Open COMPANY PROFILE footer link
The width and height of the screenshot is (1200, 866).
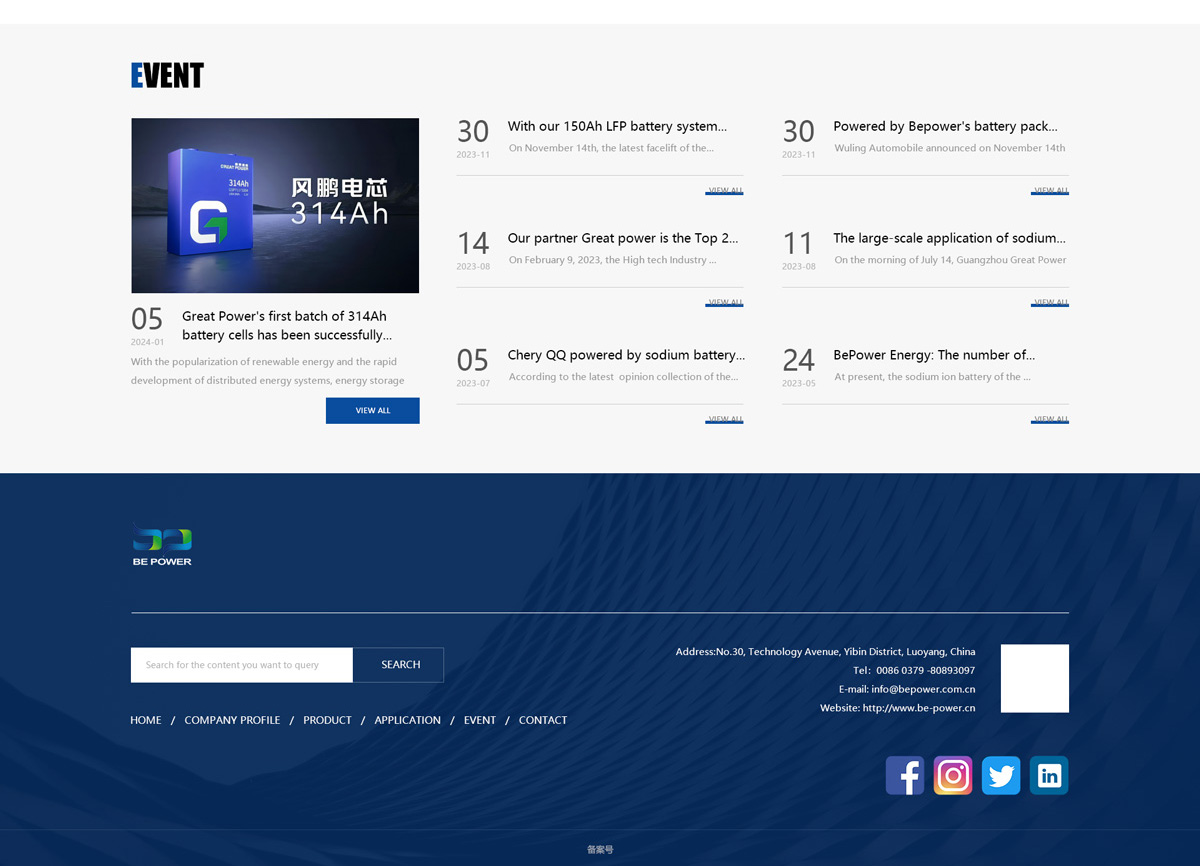(x=232, y=720)
